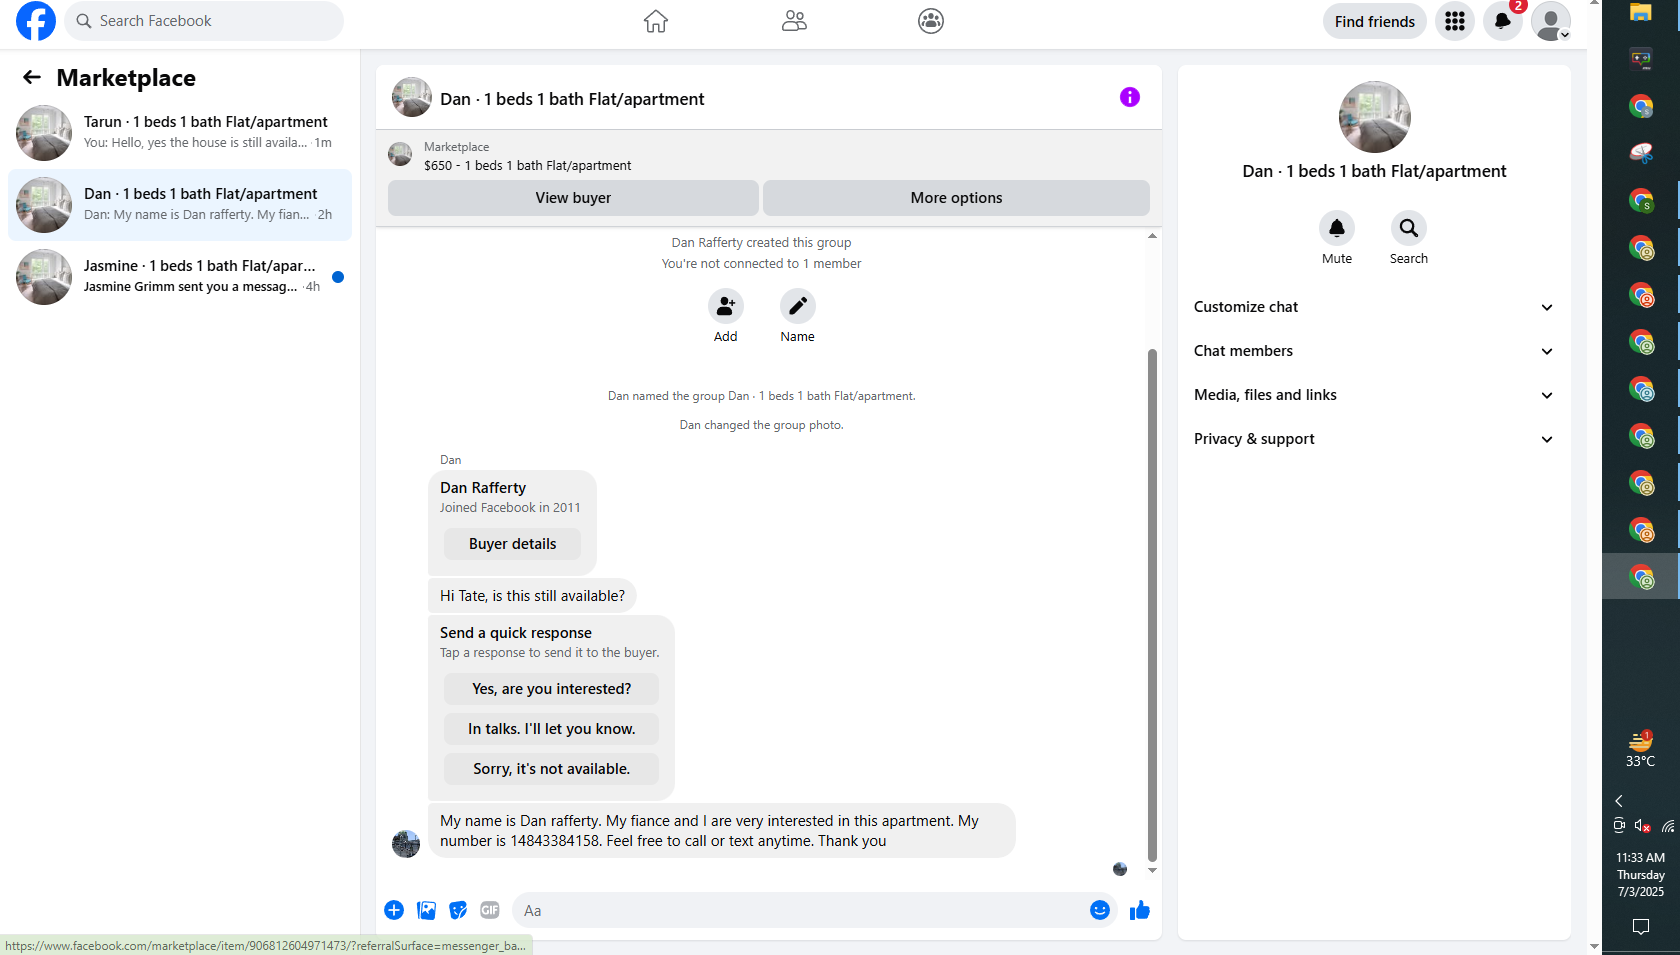Viewport: 1680px width, 955px height.
Task: Click the Name pencil edit icon
Action: pyautogui.click(x=798, y=306)
